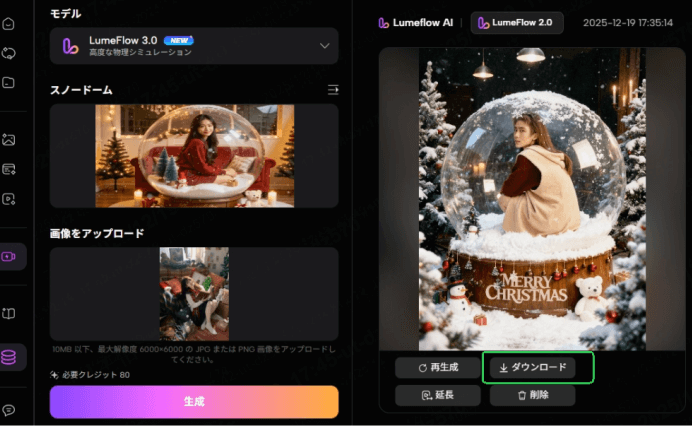This screenshot has height=426, width=692.
Task: Click the スノードーム template preview image
Action: 195,156
